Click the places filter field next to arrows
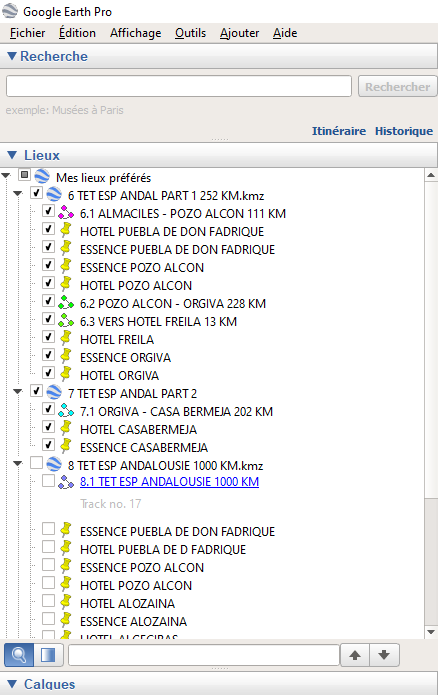 click(x=204, y=655)
